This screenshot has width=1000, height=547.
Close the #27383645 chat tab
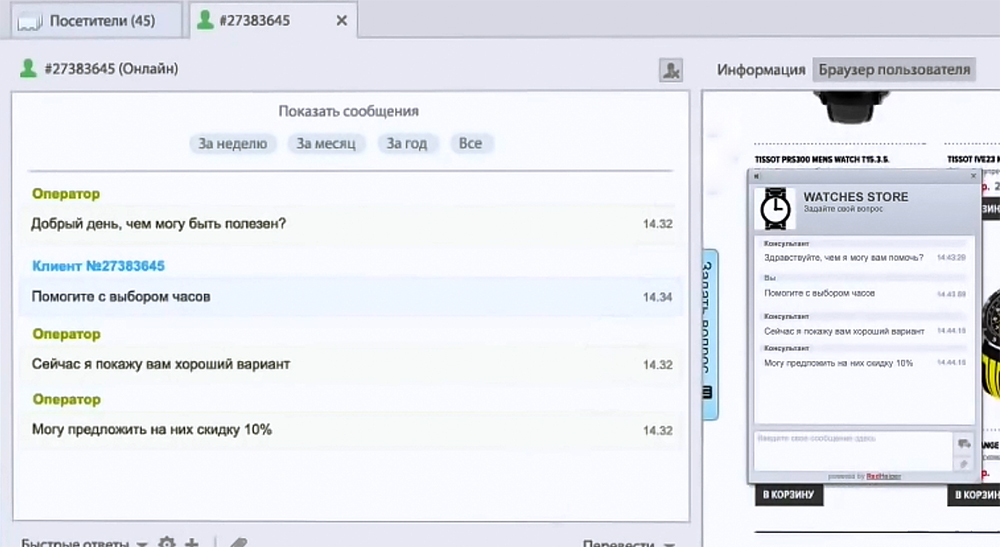[342, 21]
